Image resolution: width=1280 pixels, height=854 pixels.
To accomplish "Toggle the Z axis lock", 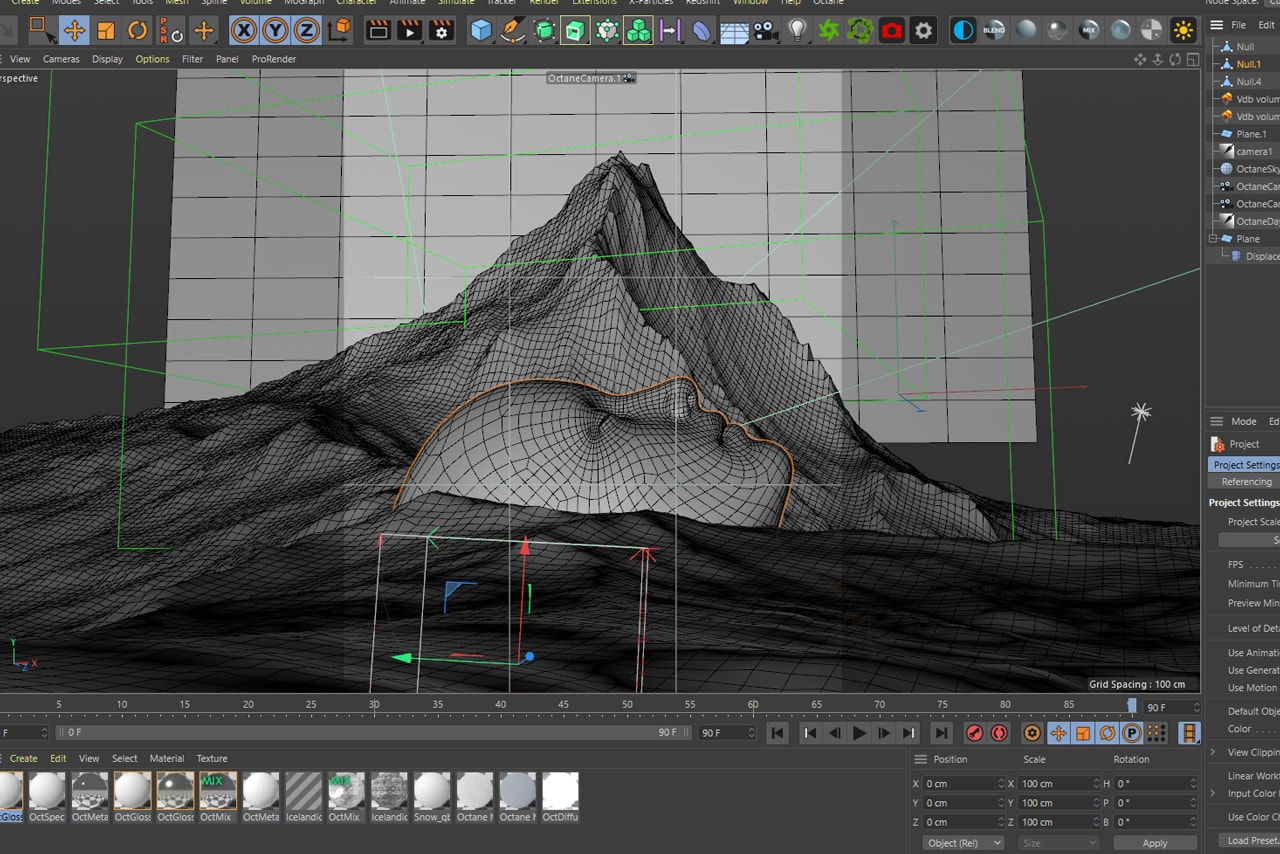I will click(x=307, y=30).
